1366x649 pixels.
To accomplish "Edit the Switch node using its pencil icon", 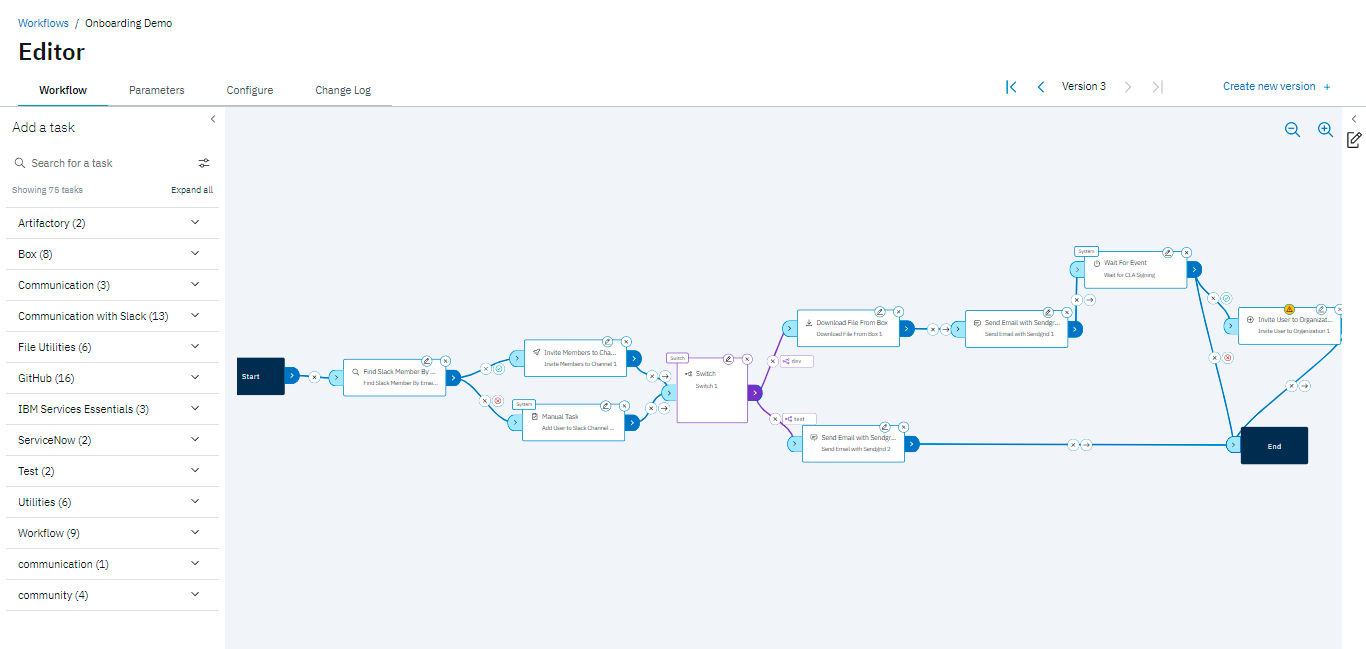I will point(728,359).
